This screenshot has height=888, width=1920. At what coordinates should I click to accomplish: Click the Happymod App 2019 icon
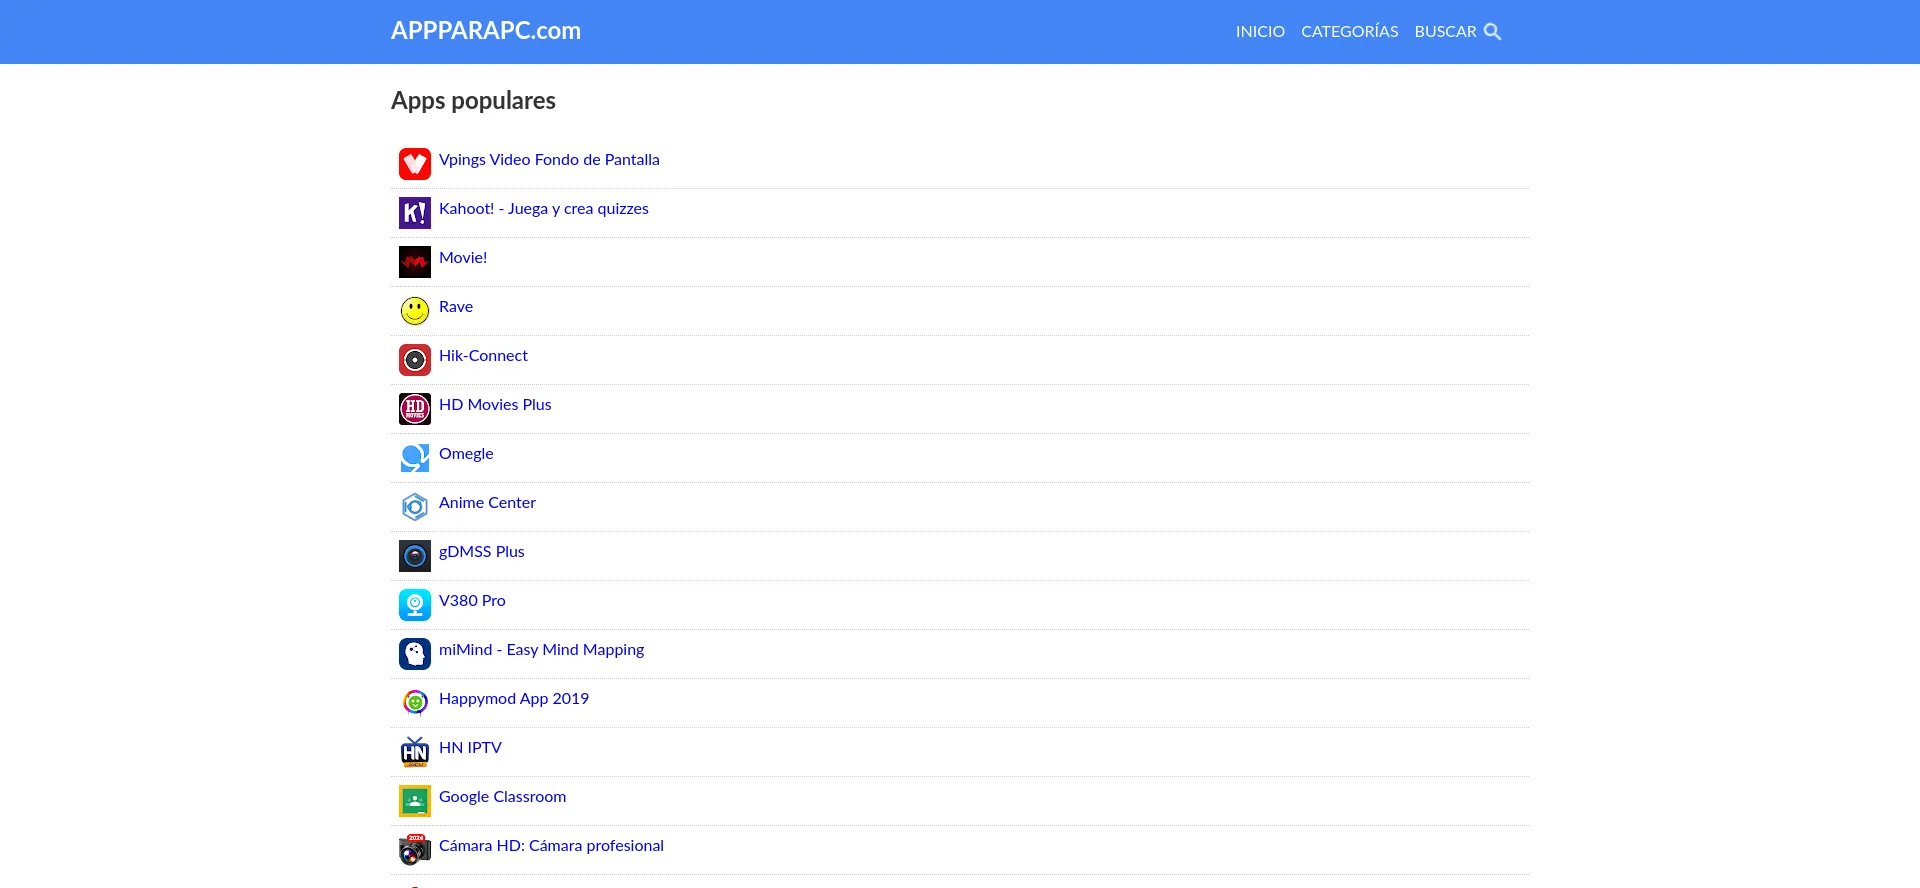[415, 703]
